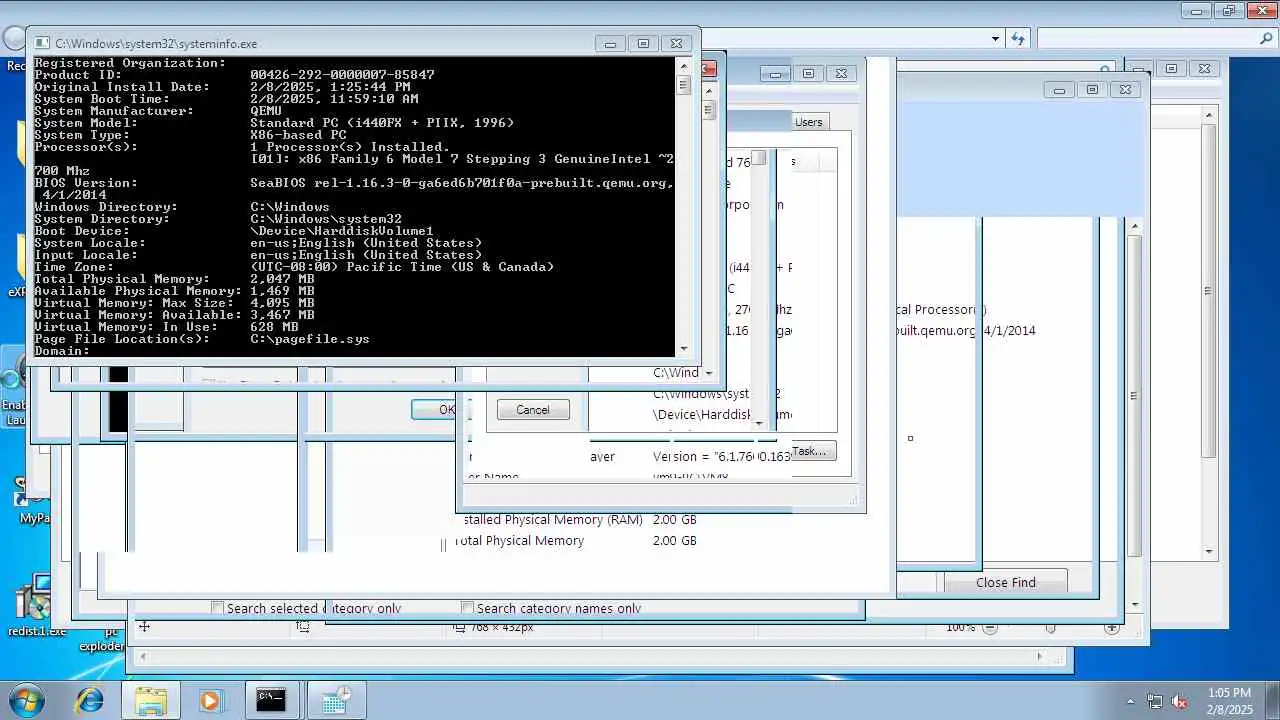The width and height of the screenshot is (1280, 720).
Task: Select the calendar-and-clock icon on the taskbar
Action: pyautogui.click(x=335, y=700)
